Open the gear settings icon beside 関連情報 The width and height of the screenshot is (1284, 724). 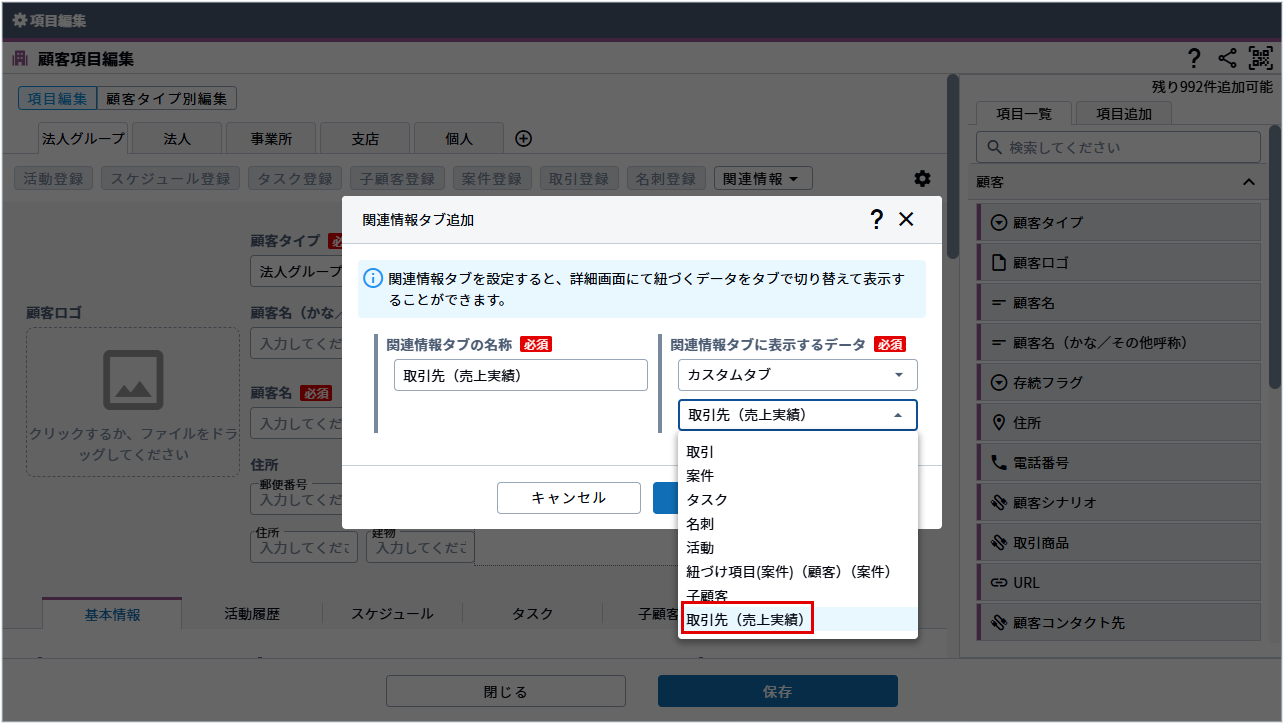point(922,178)
